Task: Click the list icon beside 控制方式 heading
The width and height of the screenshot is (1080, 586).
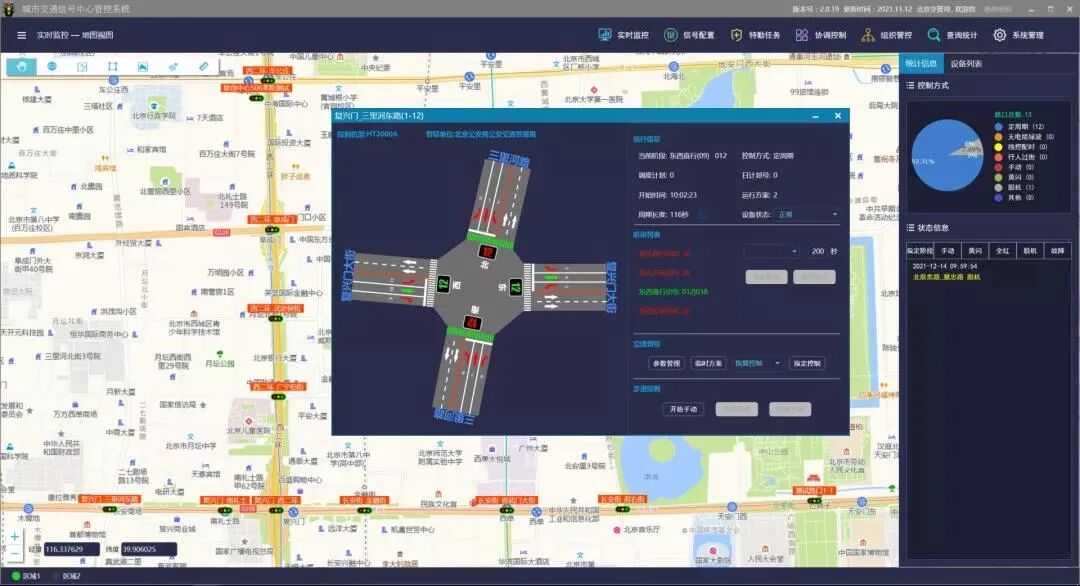Action: pos(911,85)
